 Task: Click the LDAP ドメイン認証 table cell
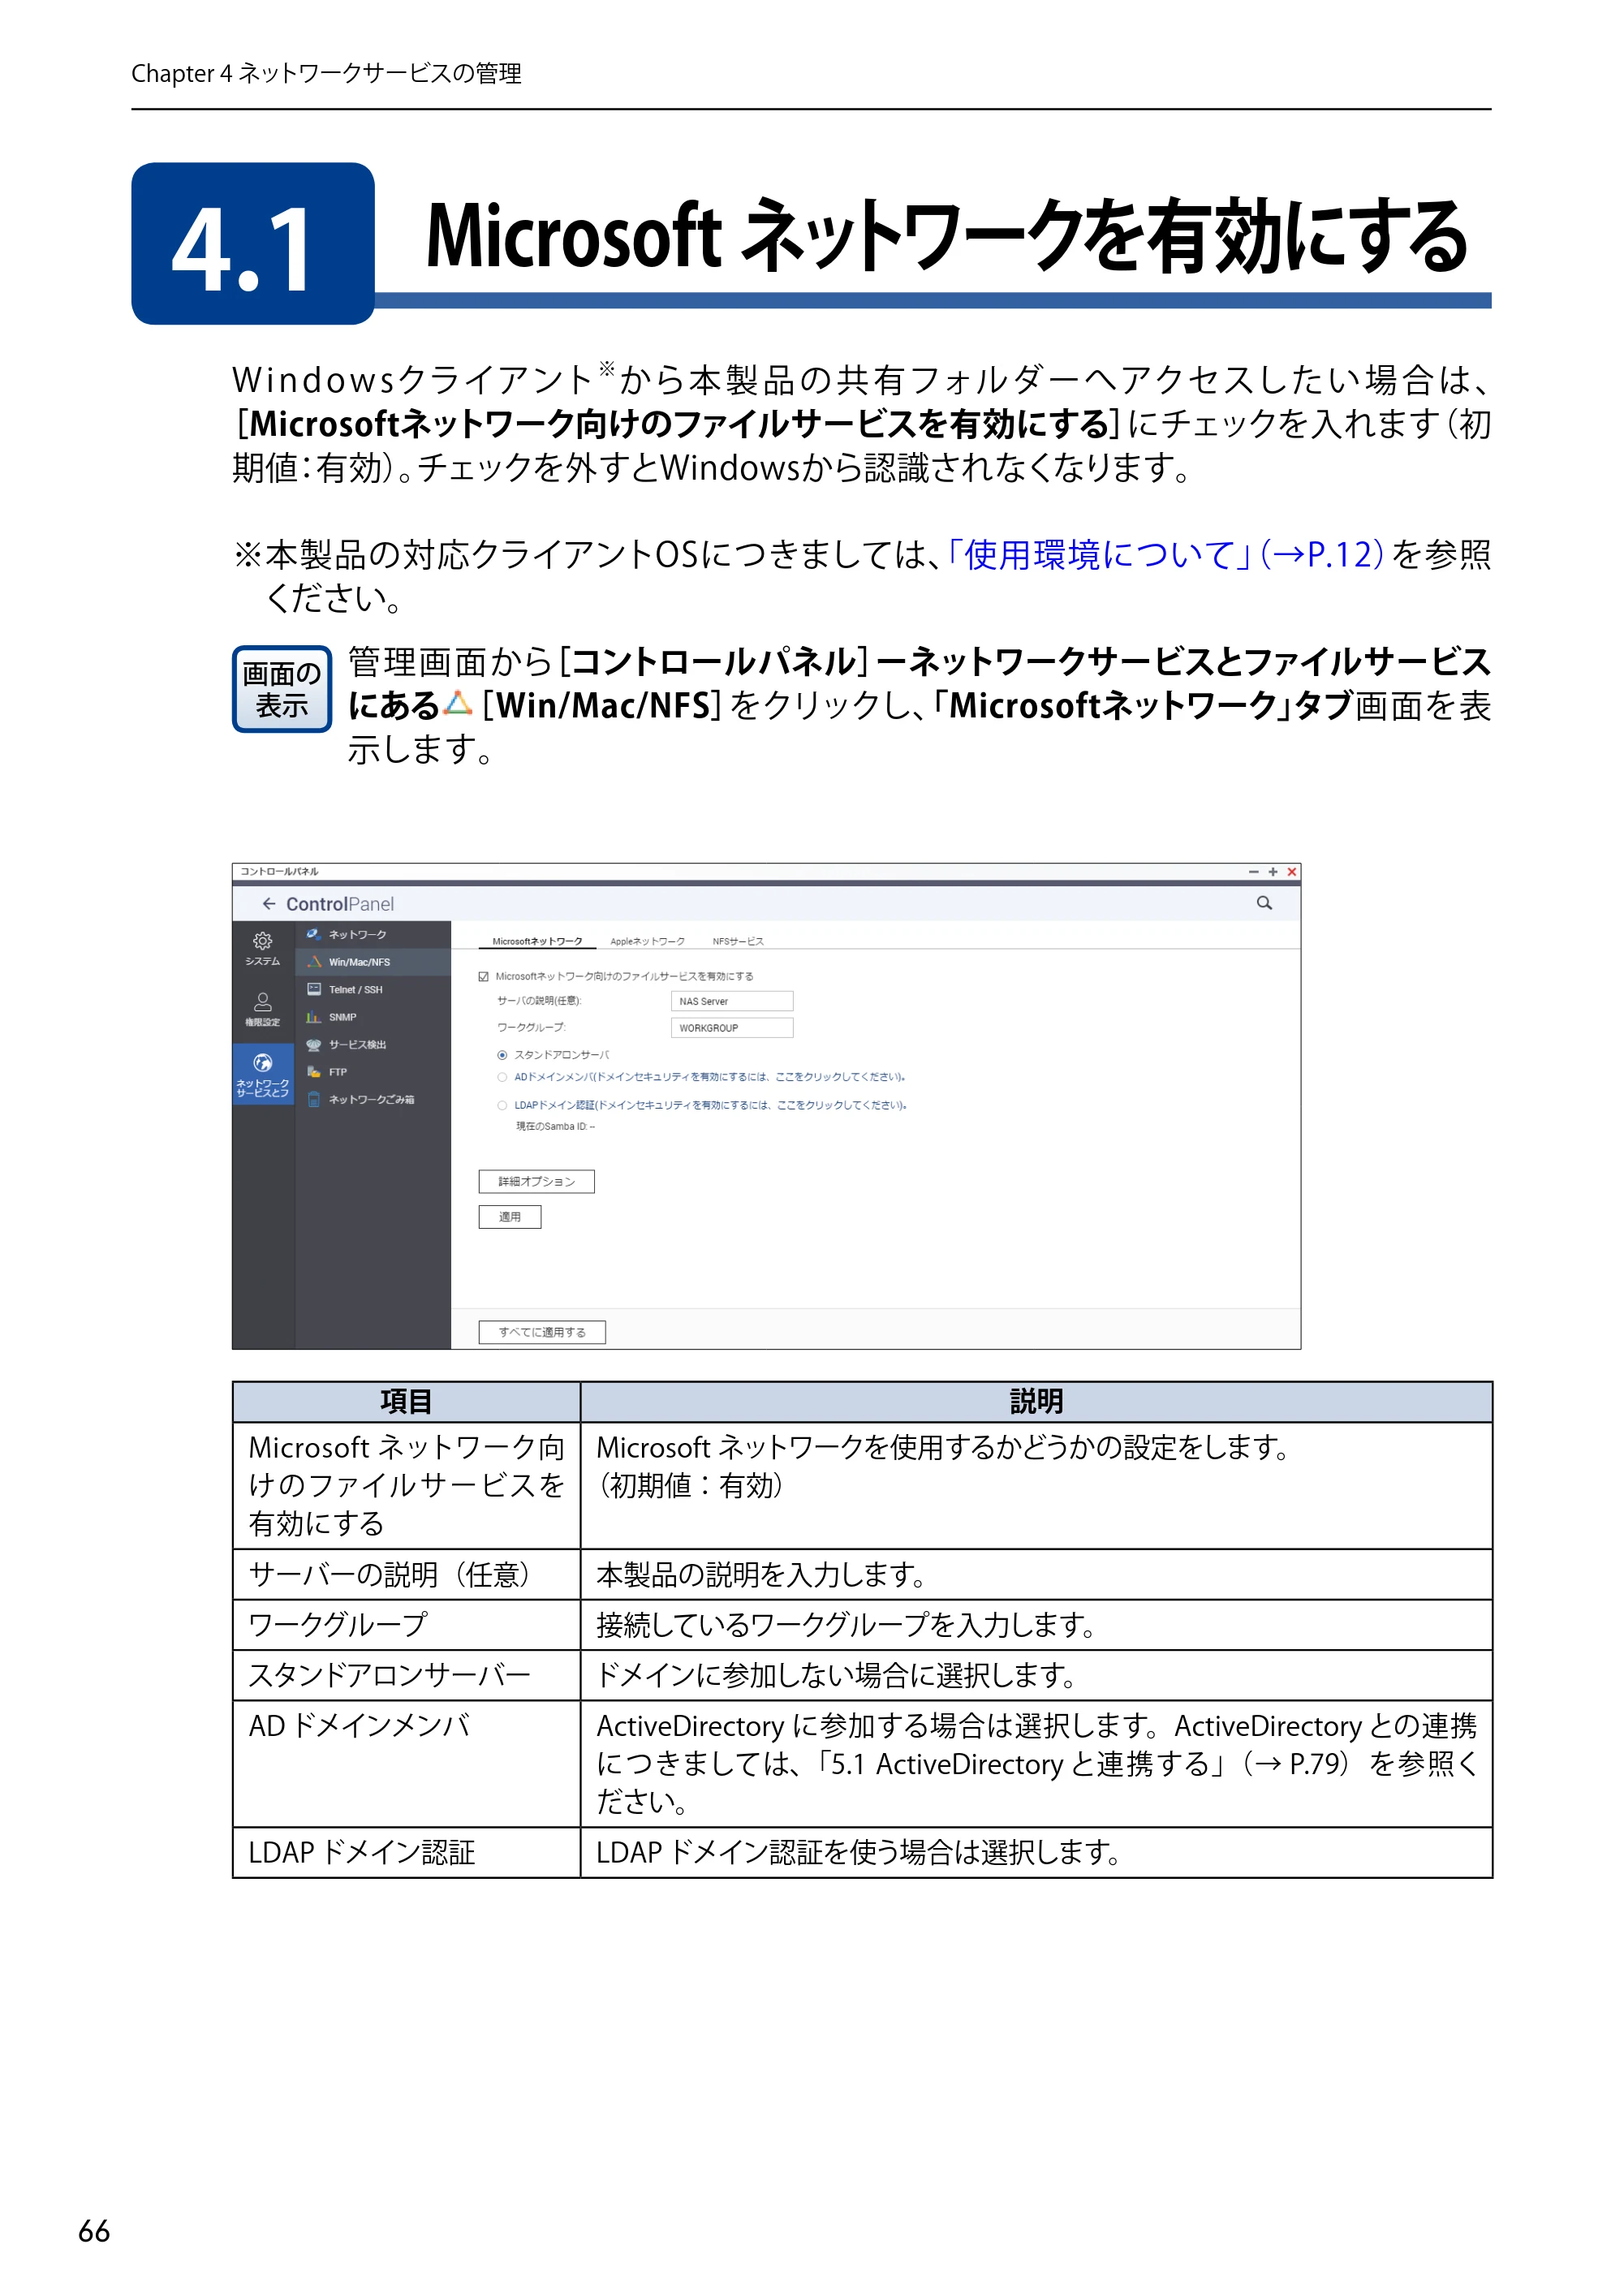[x=407, y=1853]
